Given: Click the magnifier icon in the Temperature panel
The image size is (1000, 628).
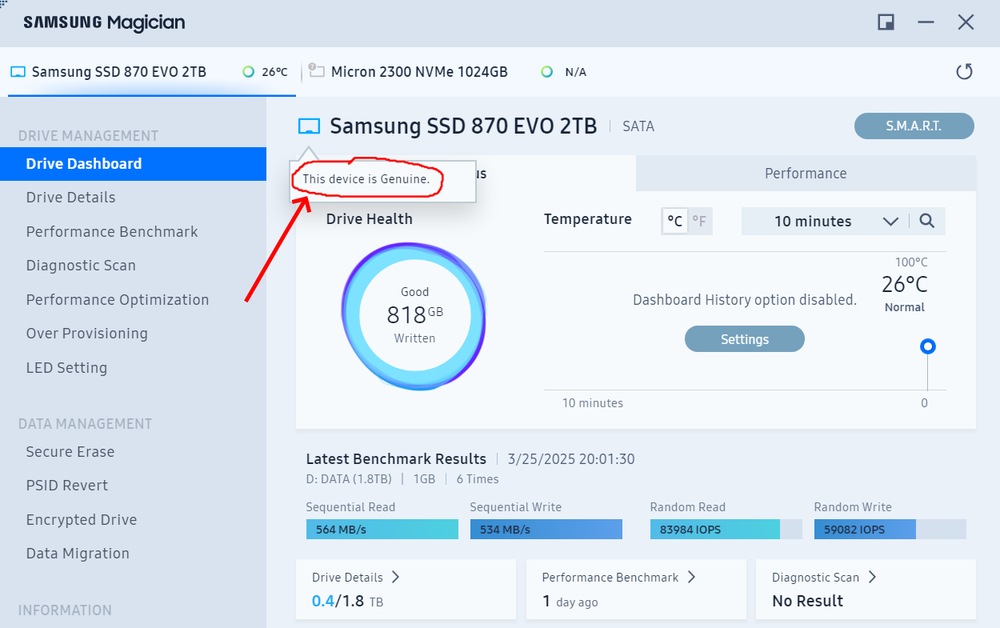Looking at the screenshot, I should [927, 221].
